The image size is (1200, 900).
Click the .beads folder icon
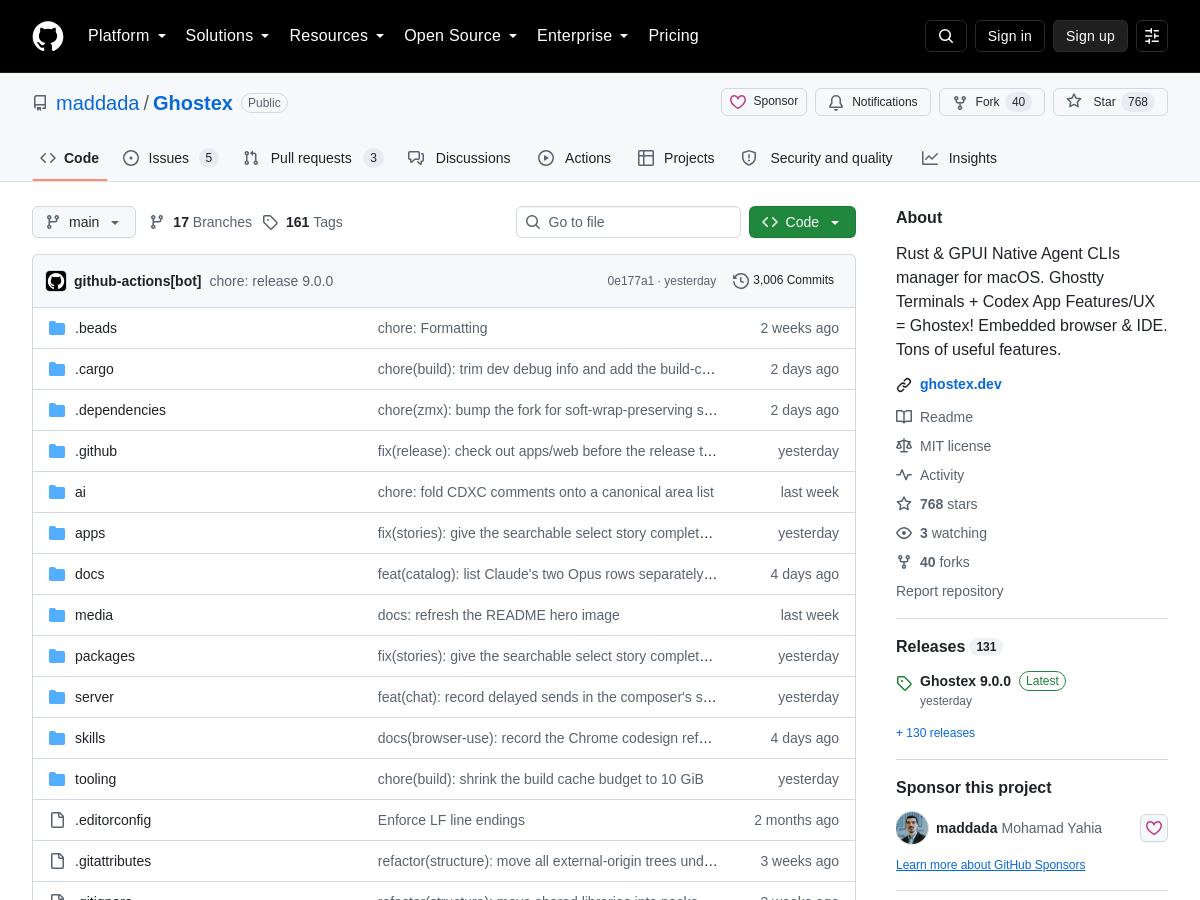click(x=57, y=328)
